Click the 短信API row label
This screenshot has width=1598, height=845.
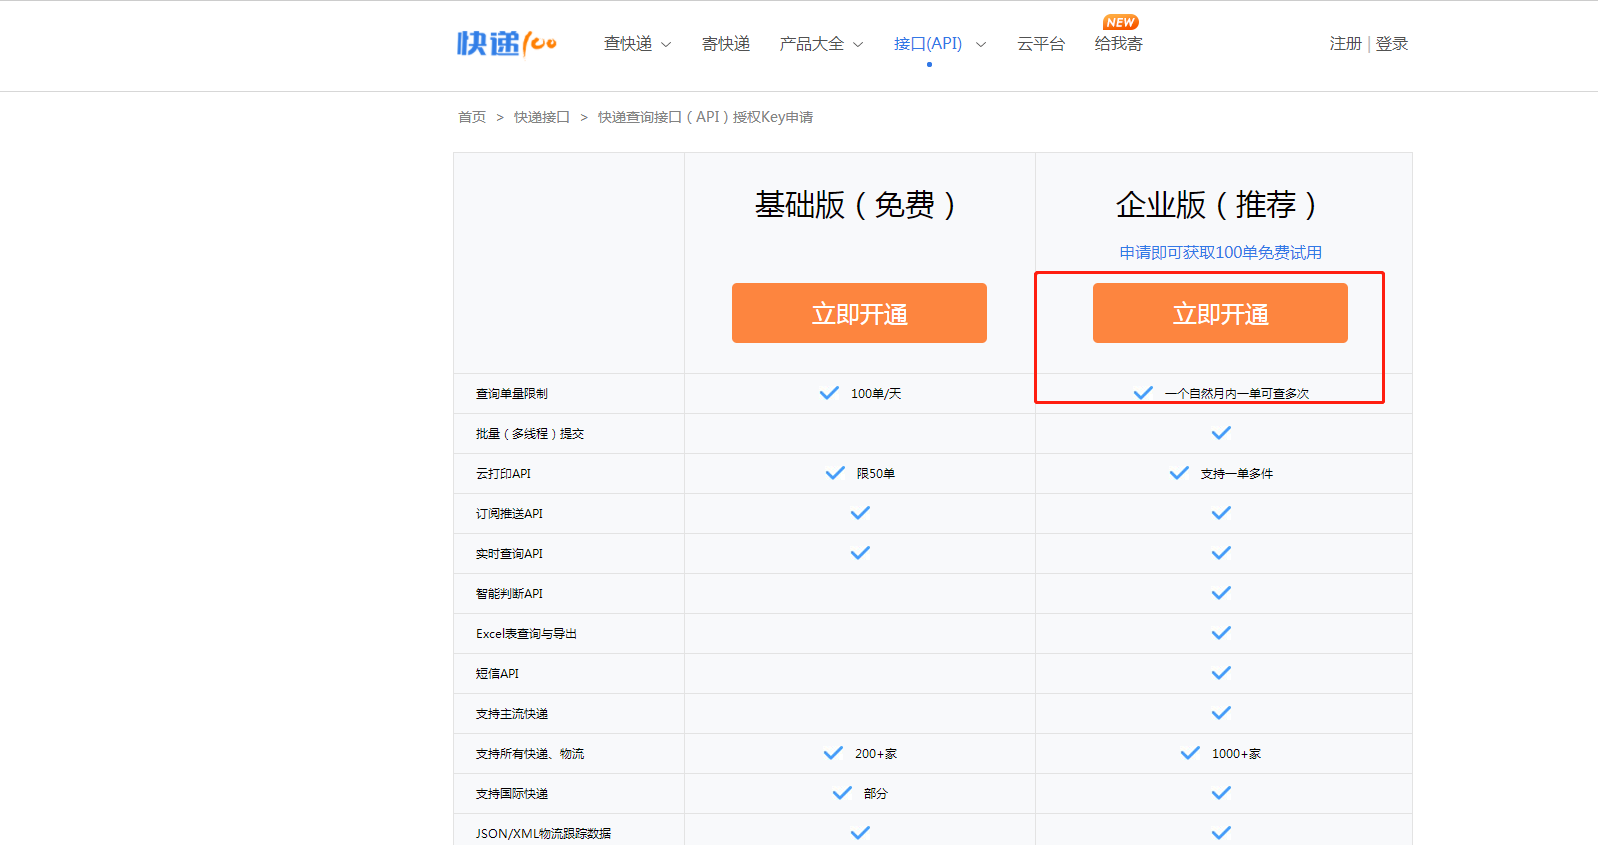coord(498,674)
